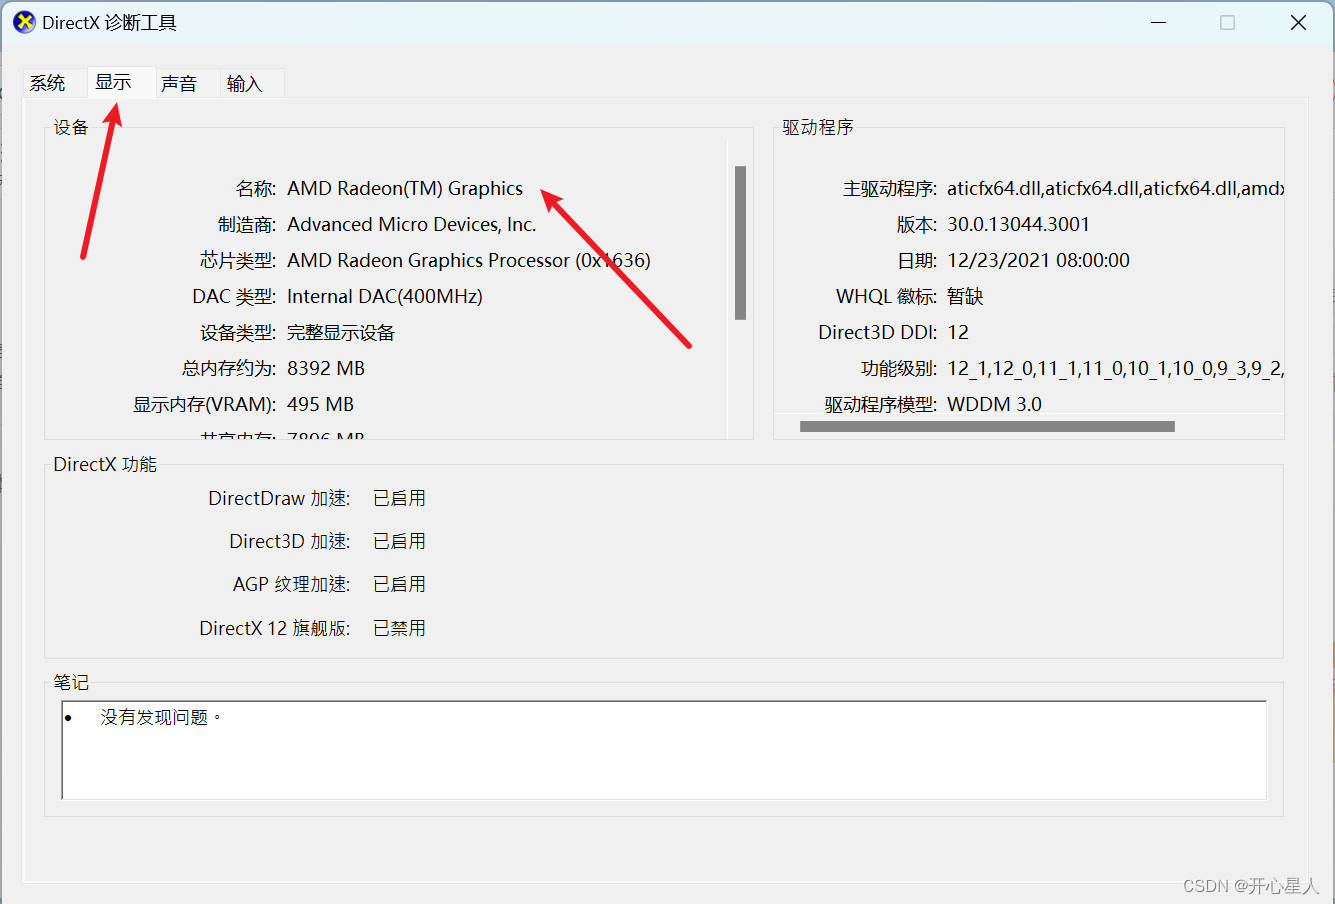Maximize the DirectX diagnostic window

pyautogui.click(x=1228, y=22)
